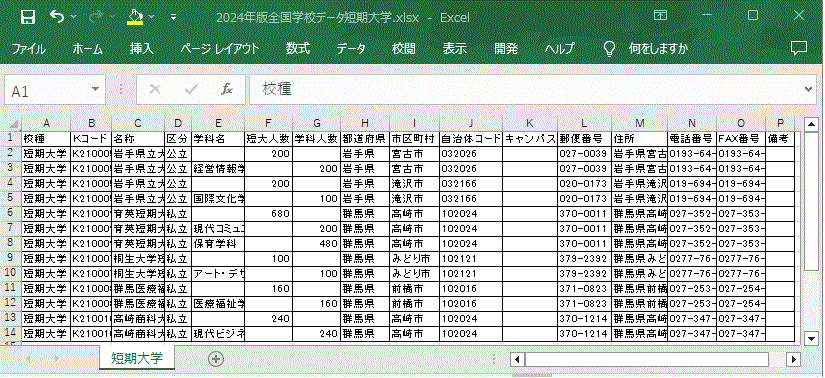Click the キャンパス header cell

tap(530, 138)
